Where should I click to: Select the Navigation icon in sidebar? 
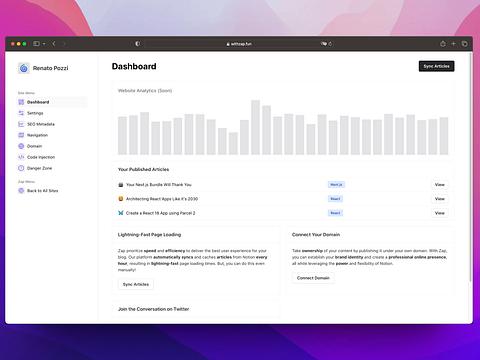click(x=21, y=135)
